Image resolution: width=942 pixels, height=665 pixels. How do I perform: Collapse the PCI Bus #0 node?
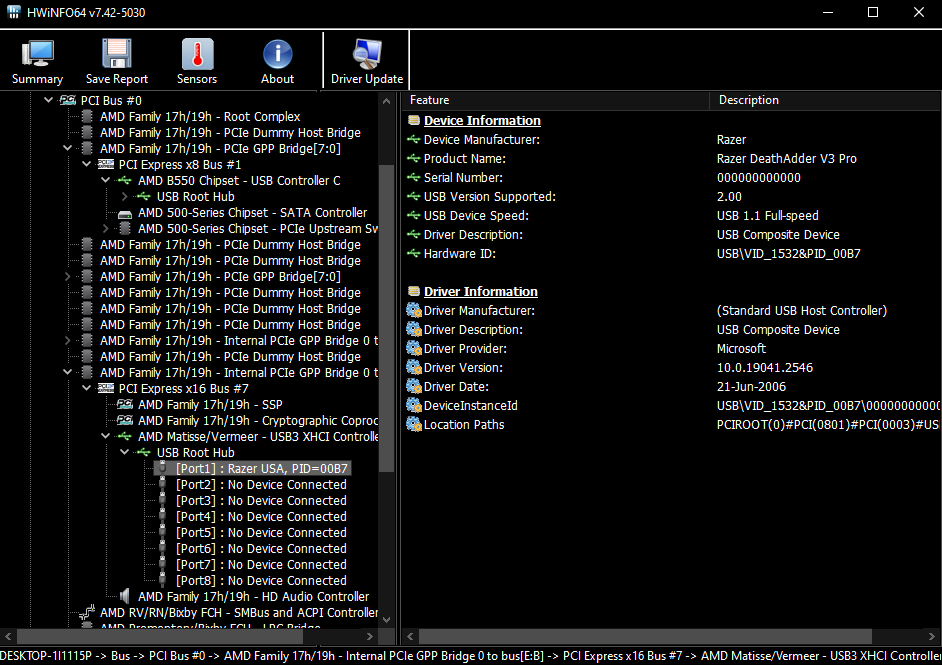48,101
